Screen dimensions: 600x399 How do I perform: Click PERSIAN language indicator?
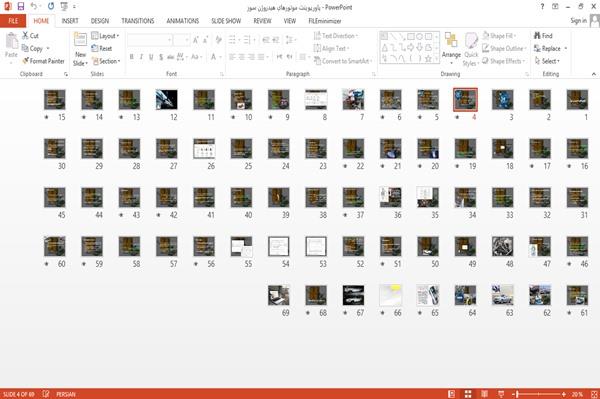(66, 394)
